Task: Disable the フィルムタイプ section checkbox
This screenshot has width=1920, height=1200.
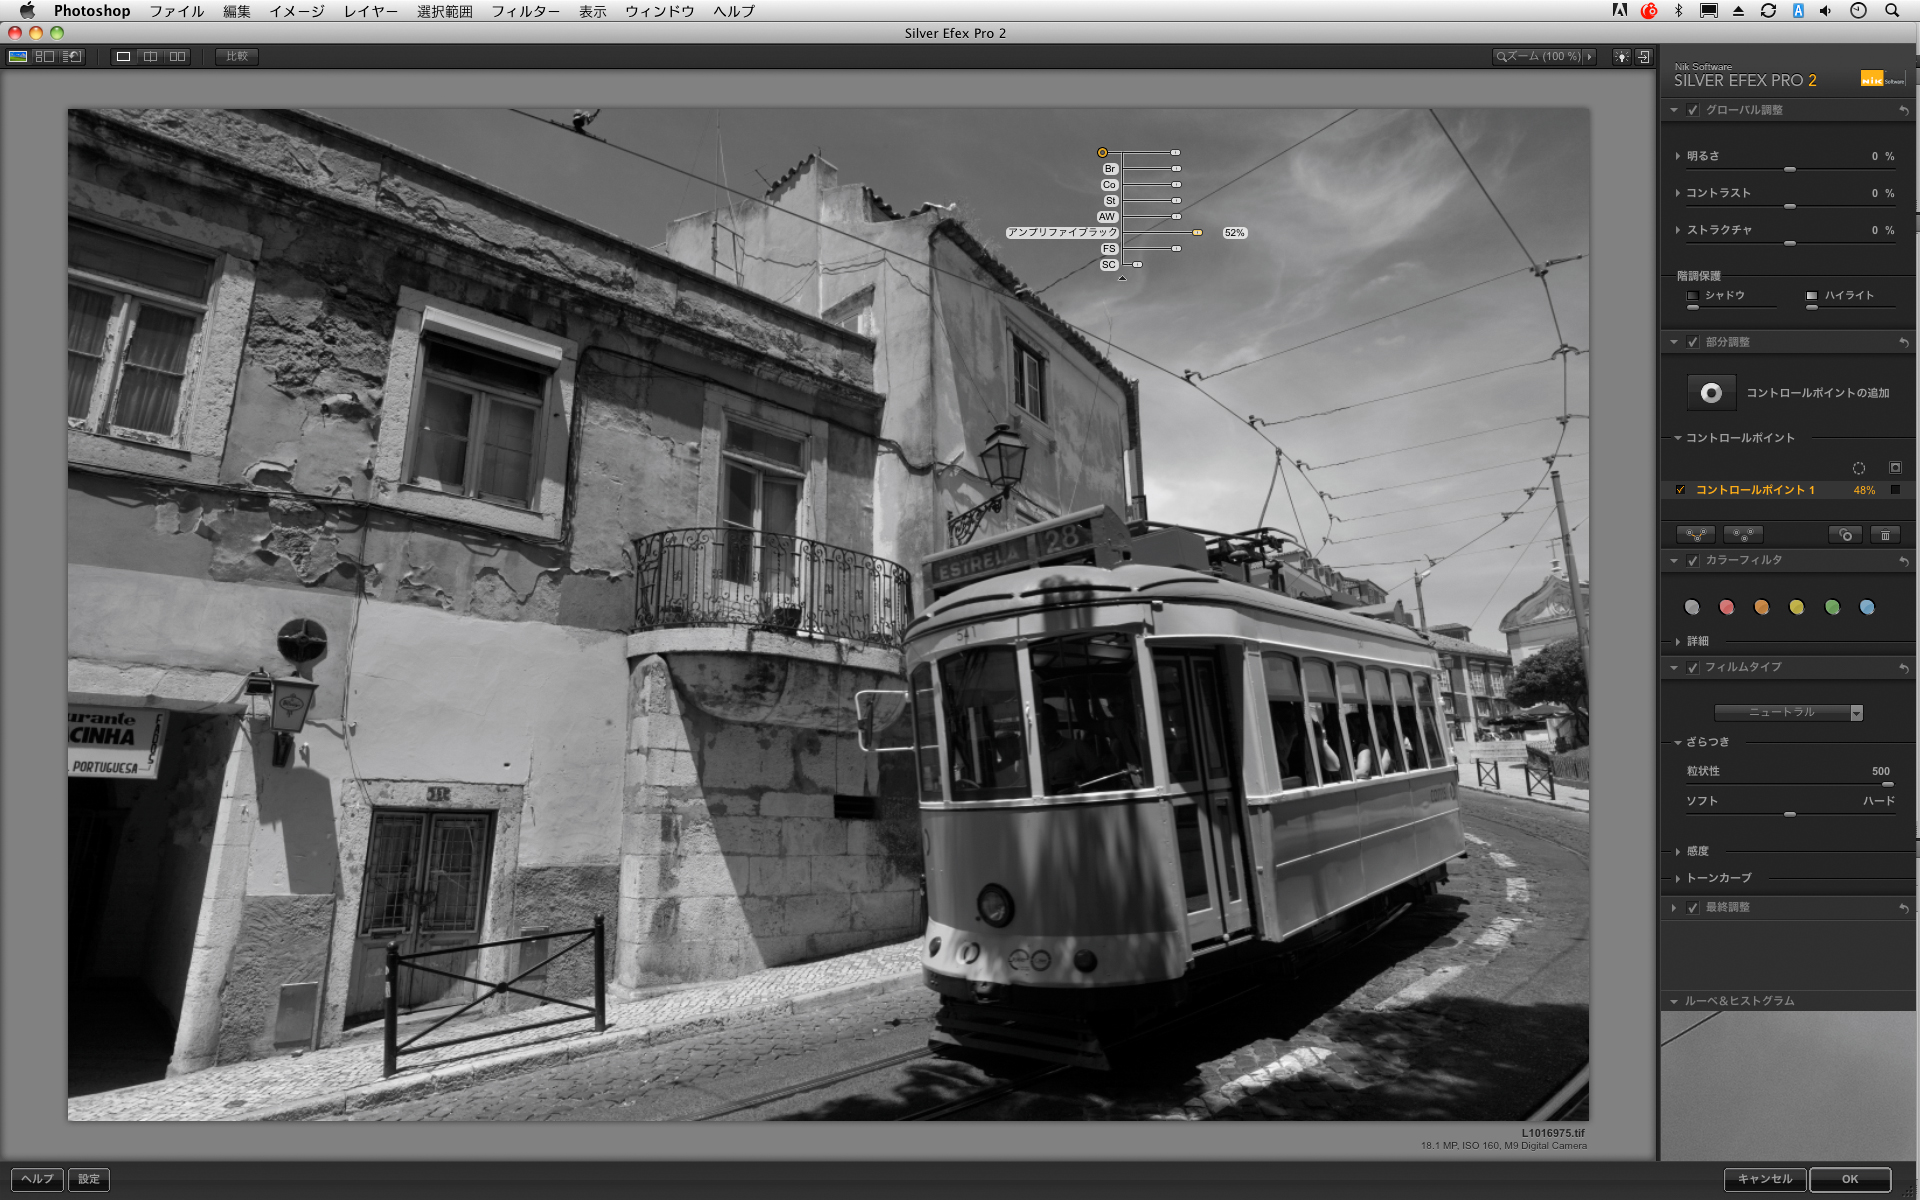Action: pos(1693,668)
